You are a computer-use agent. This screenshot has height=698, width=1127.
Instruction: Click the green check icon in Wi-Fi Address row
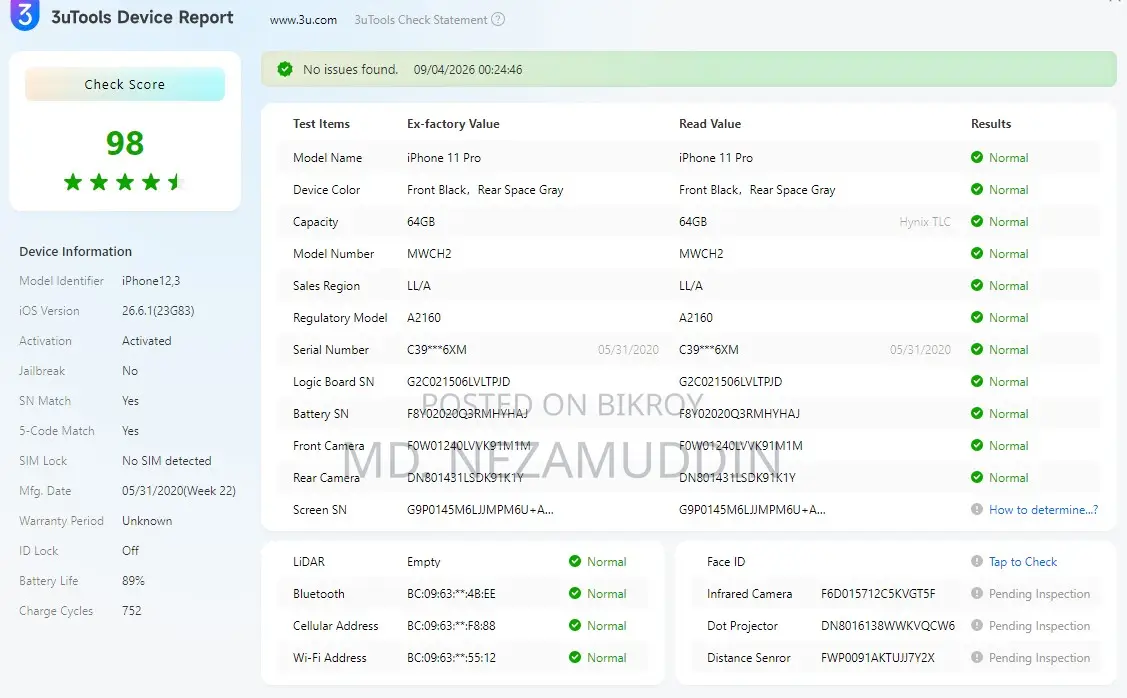[575, 657]
